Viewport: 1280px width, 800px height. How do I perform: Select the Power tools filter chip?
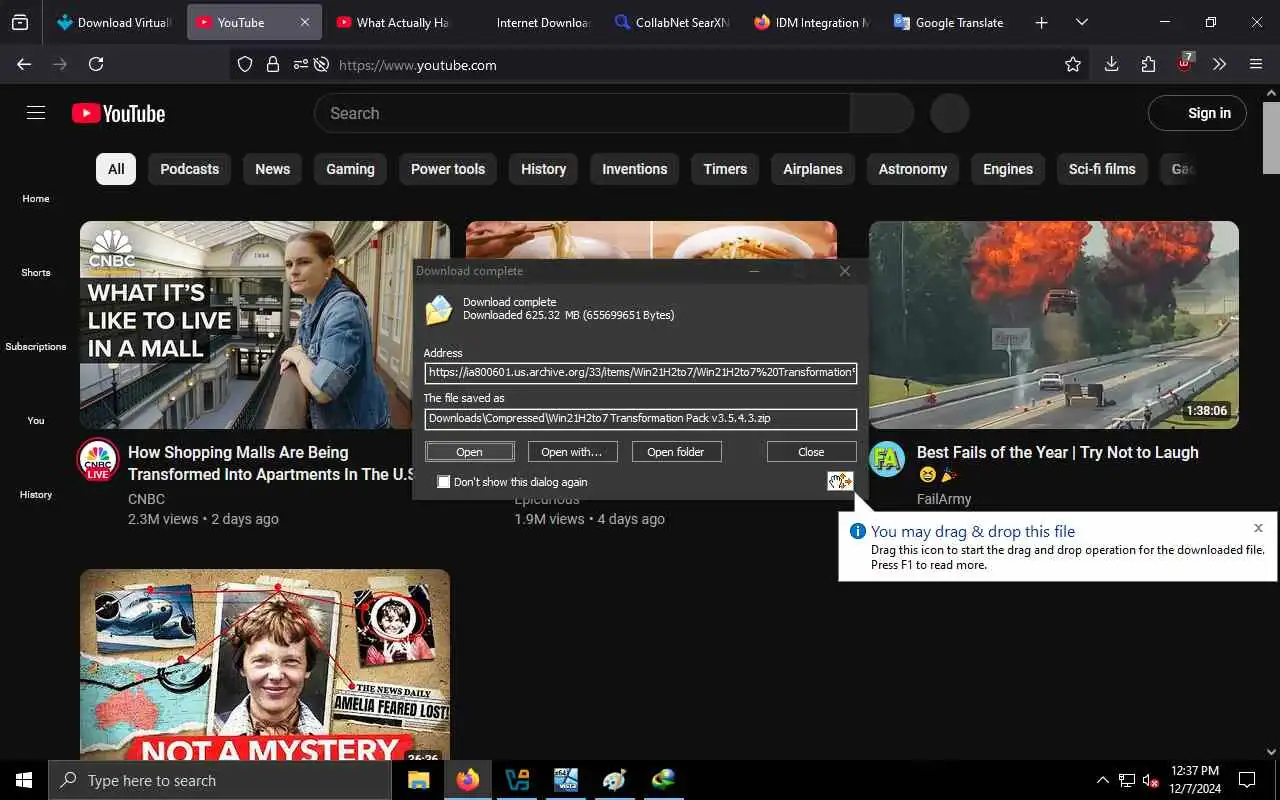click(448, 169)
